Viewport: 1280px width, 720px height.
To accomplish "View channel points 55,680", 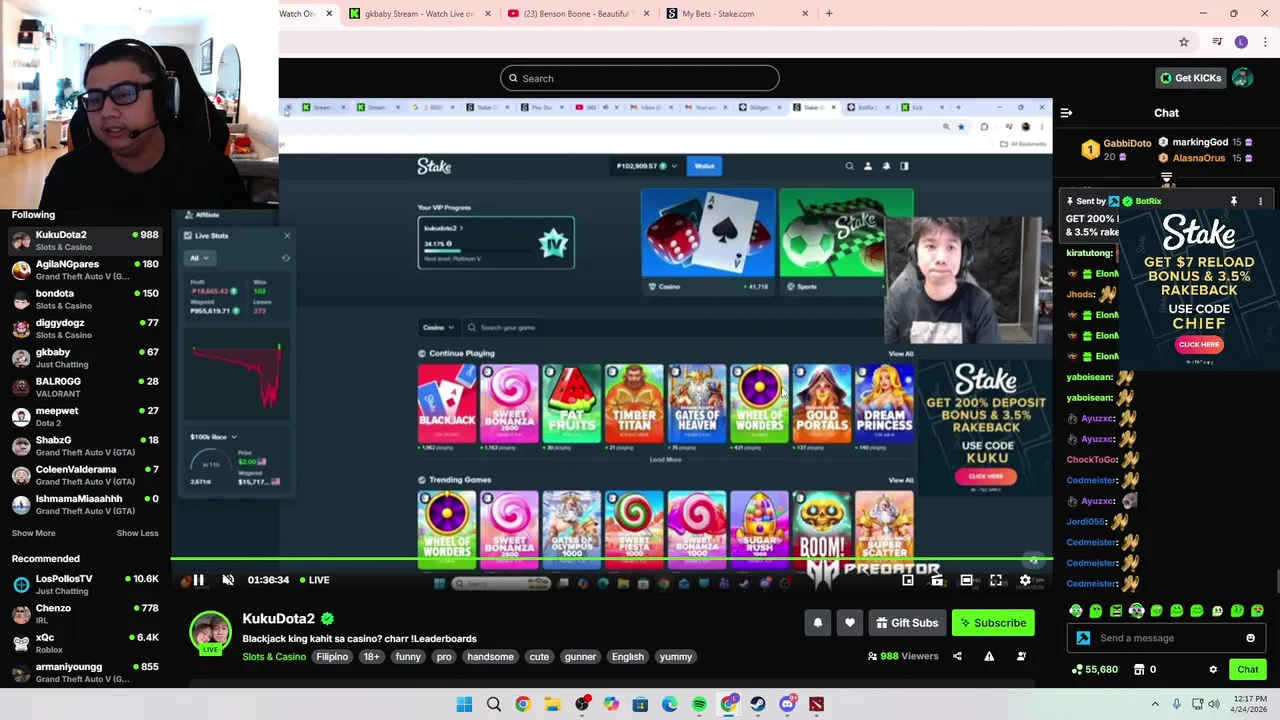I will [x=1094, y=670].
